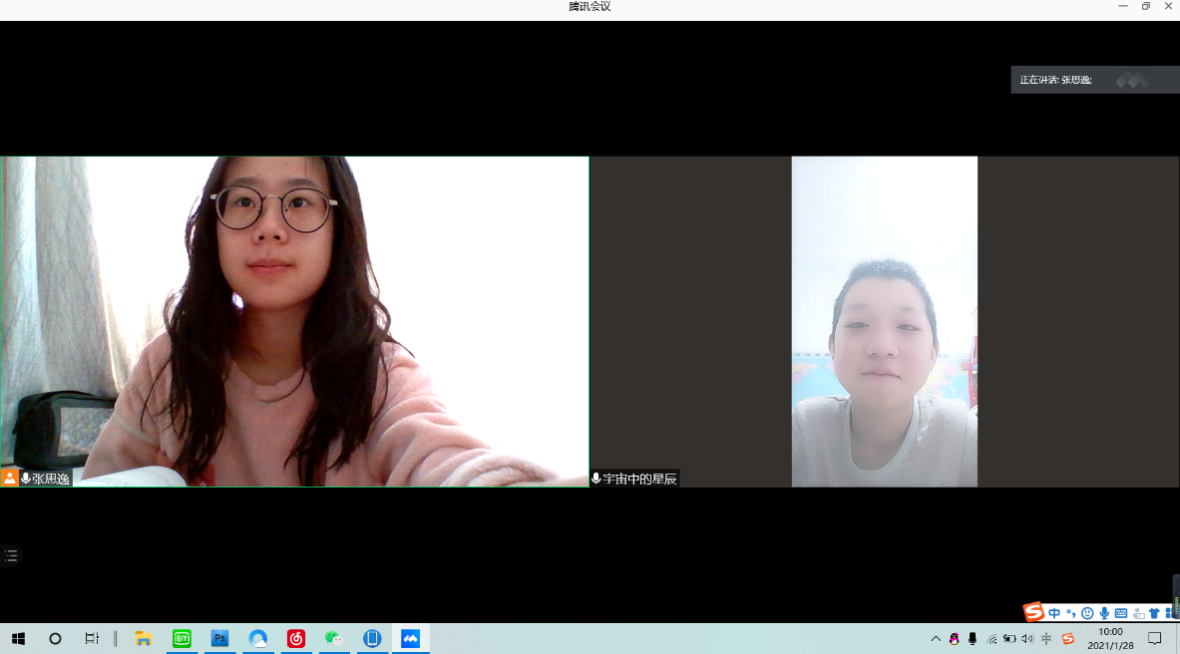Open the list menu icon at left edge
Screen dimensions: 1180x654
[11, 556]
